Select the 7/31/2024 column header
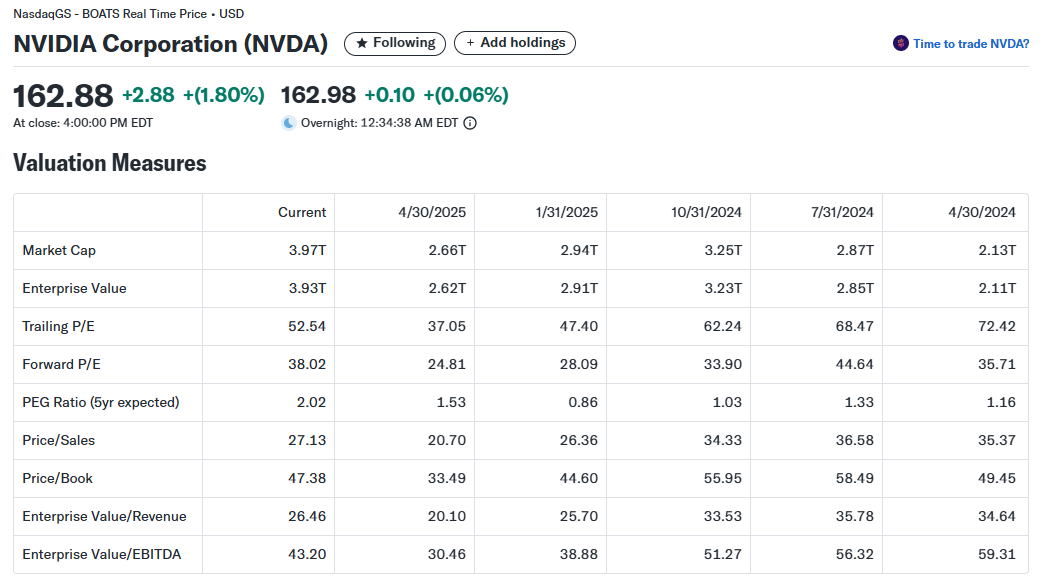Screen dimensions: 1040x578 tap(842, 212)
